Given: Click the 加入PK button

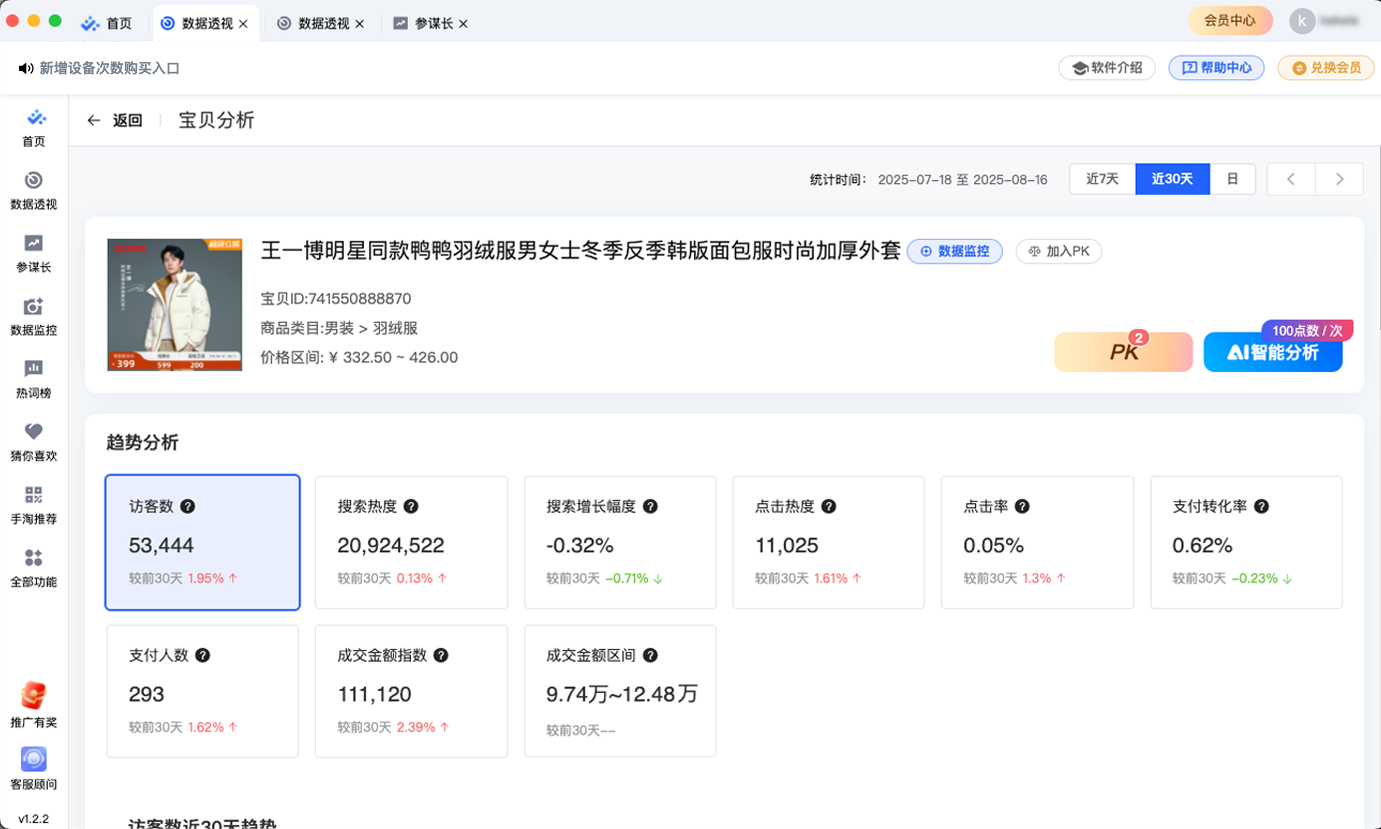Looking at the screenshot, I should click(1058, 251).
